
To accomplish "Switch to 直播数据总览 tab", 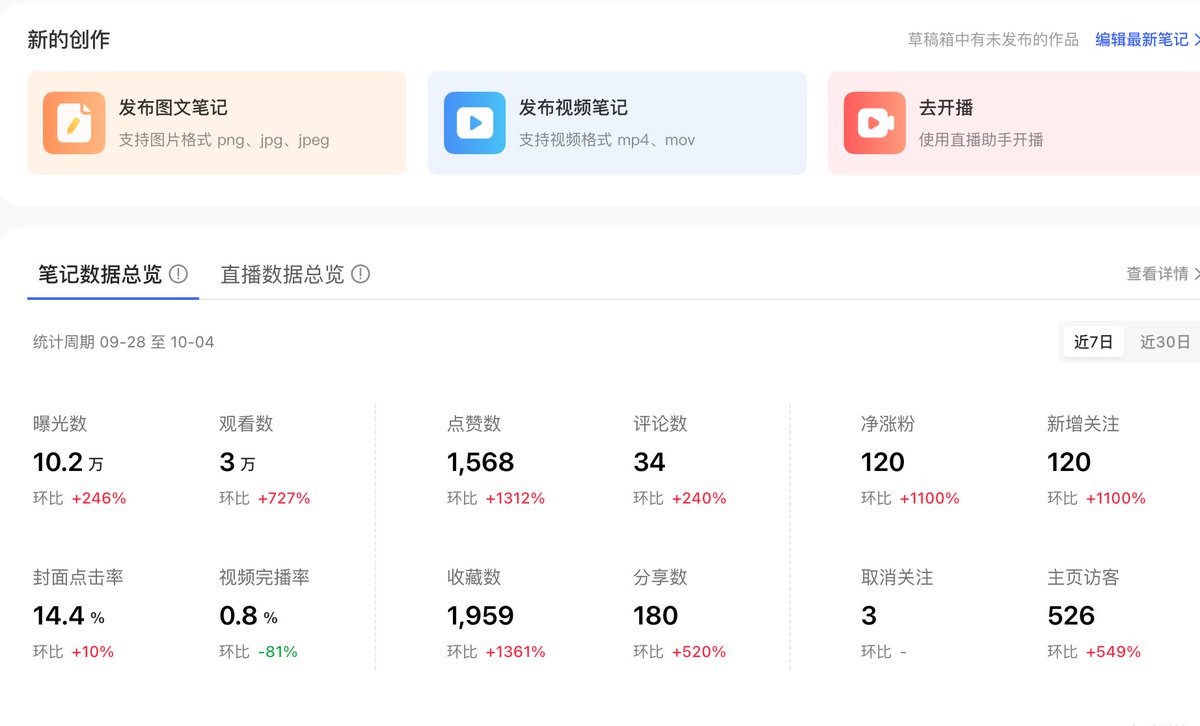I will [x=282, y=274].
